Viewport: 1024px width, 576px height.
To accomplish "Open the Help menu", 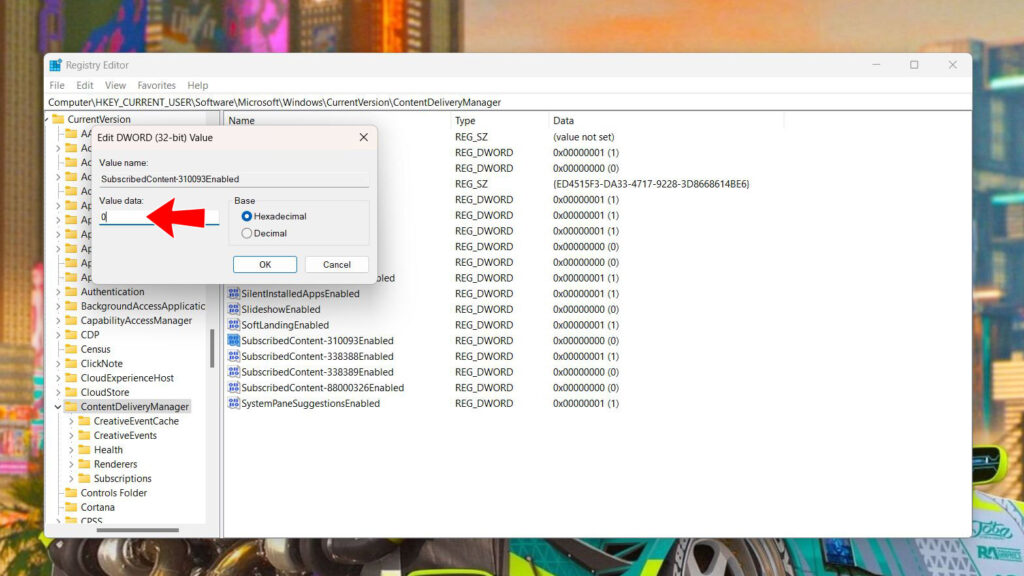I will coord(197,85).
